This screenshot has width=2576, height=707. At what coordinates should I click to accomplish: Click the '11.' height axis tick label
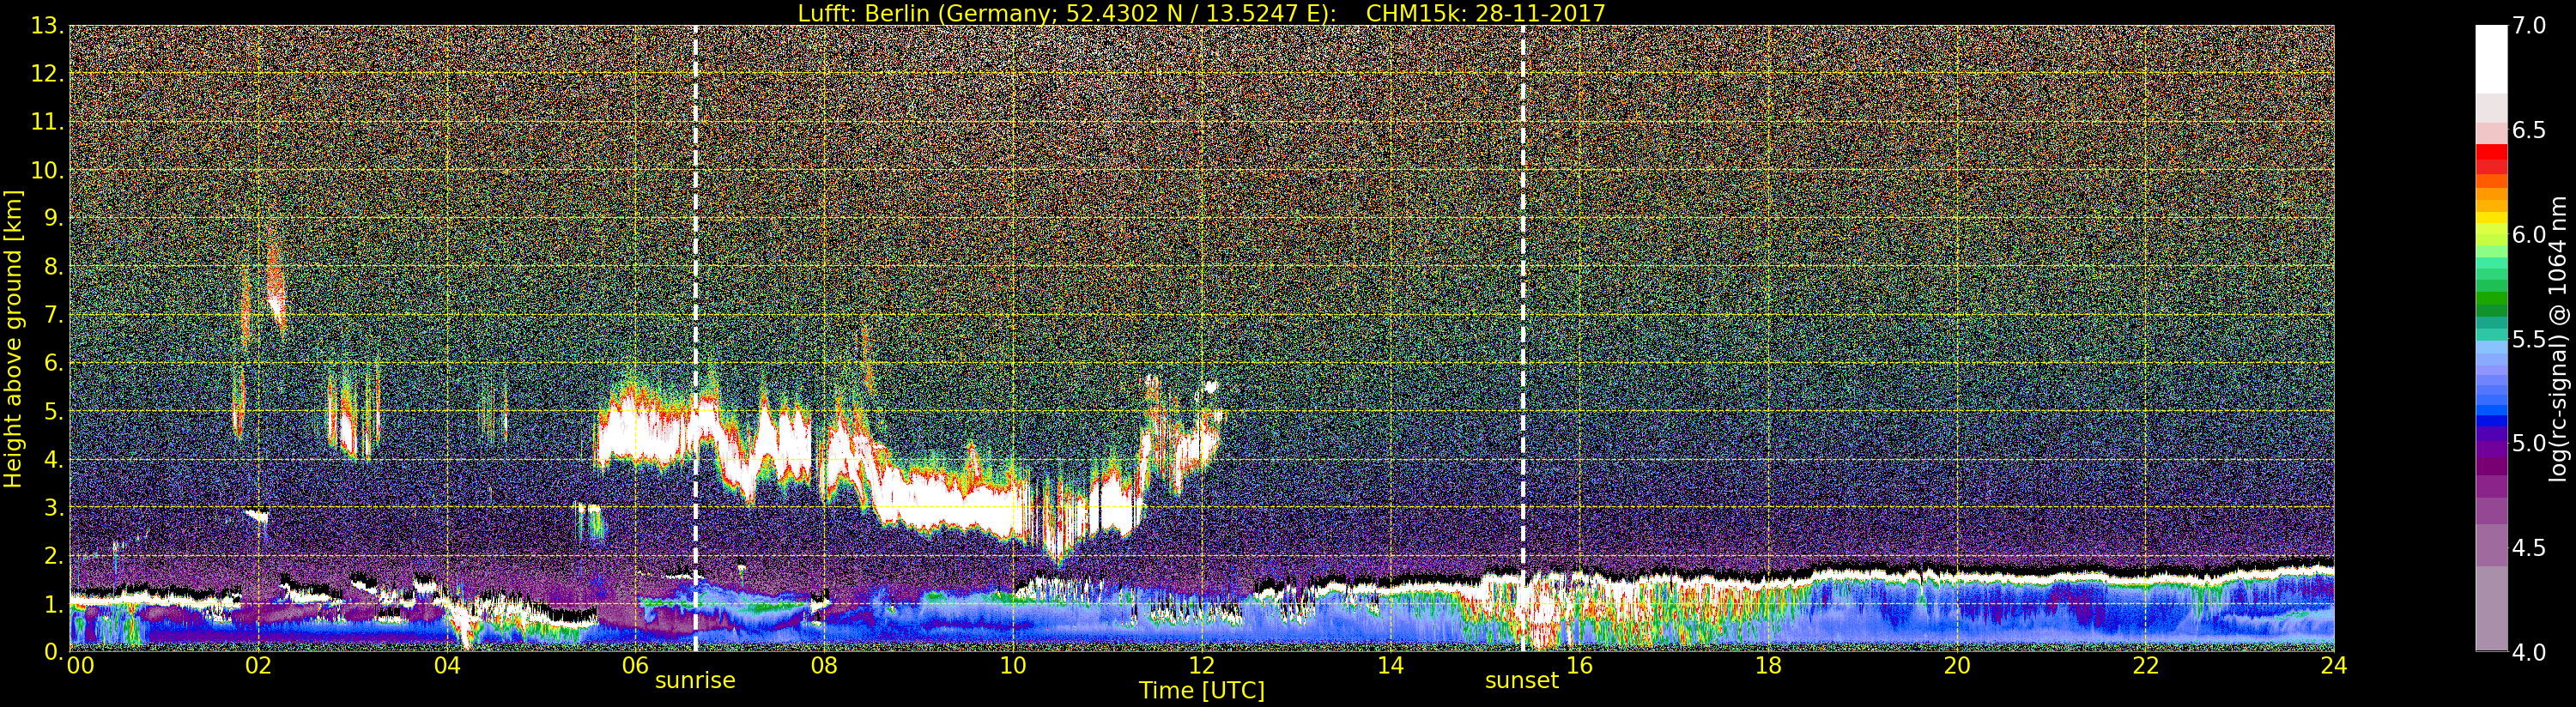click(x=47, y=122)
